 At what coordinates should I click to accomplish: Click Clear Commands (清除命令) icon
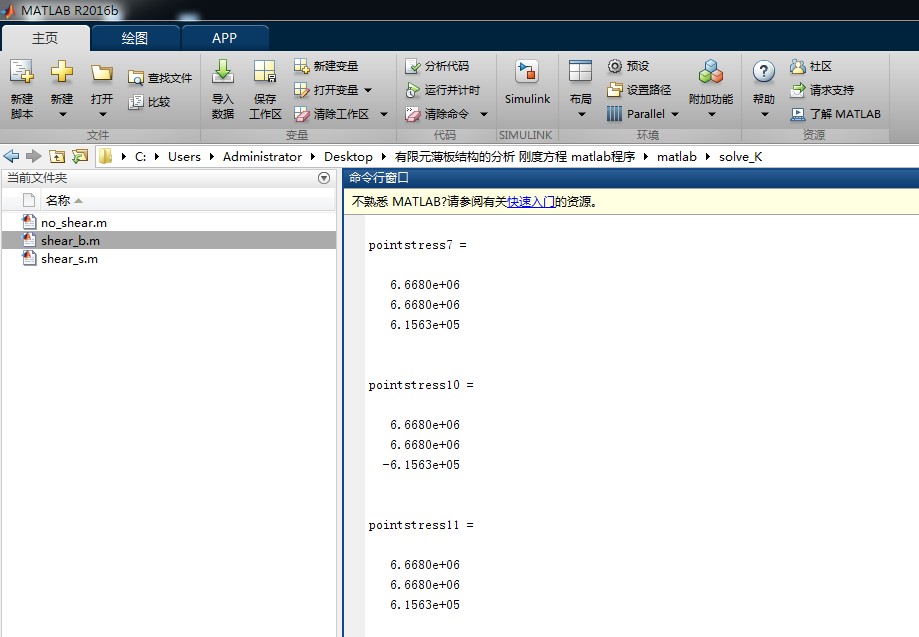coord(413,114)
